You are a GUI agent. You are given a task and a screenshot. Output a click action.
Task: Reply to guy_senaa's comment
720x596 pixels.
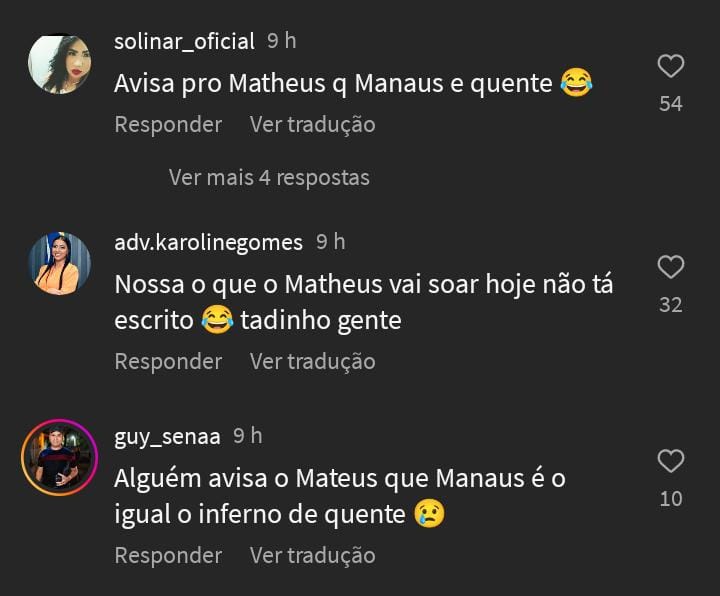pos(168,555)
